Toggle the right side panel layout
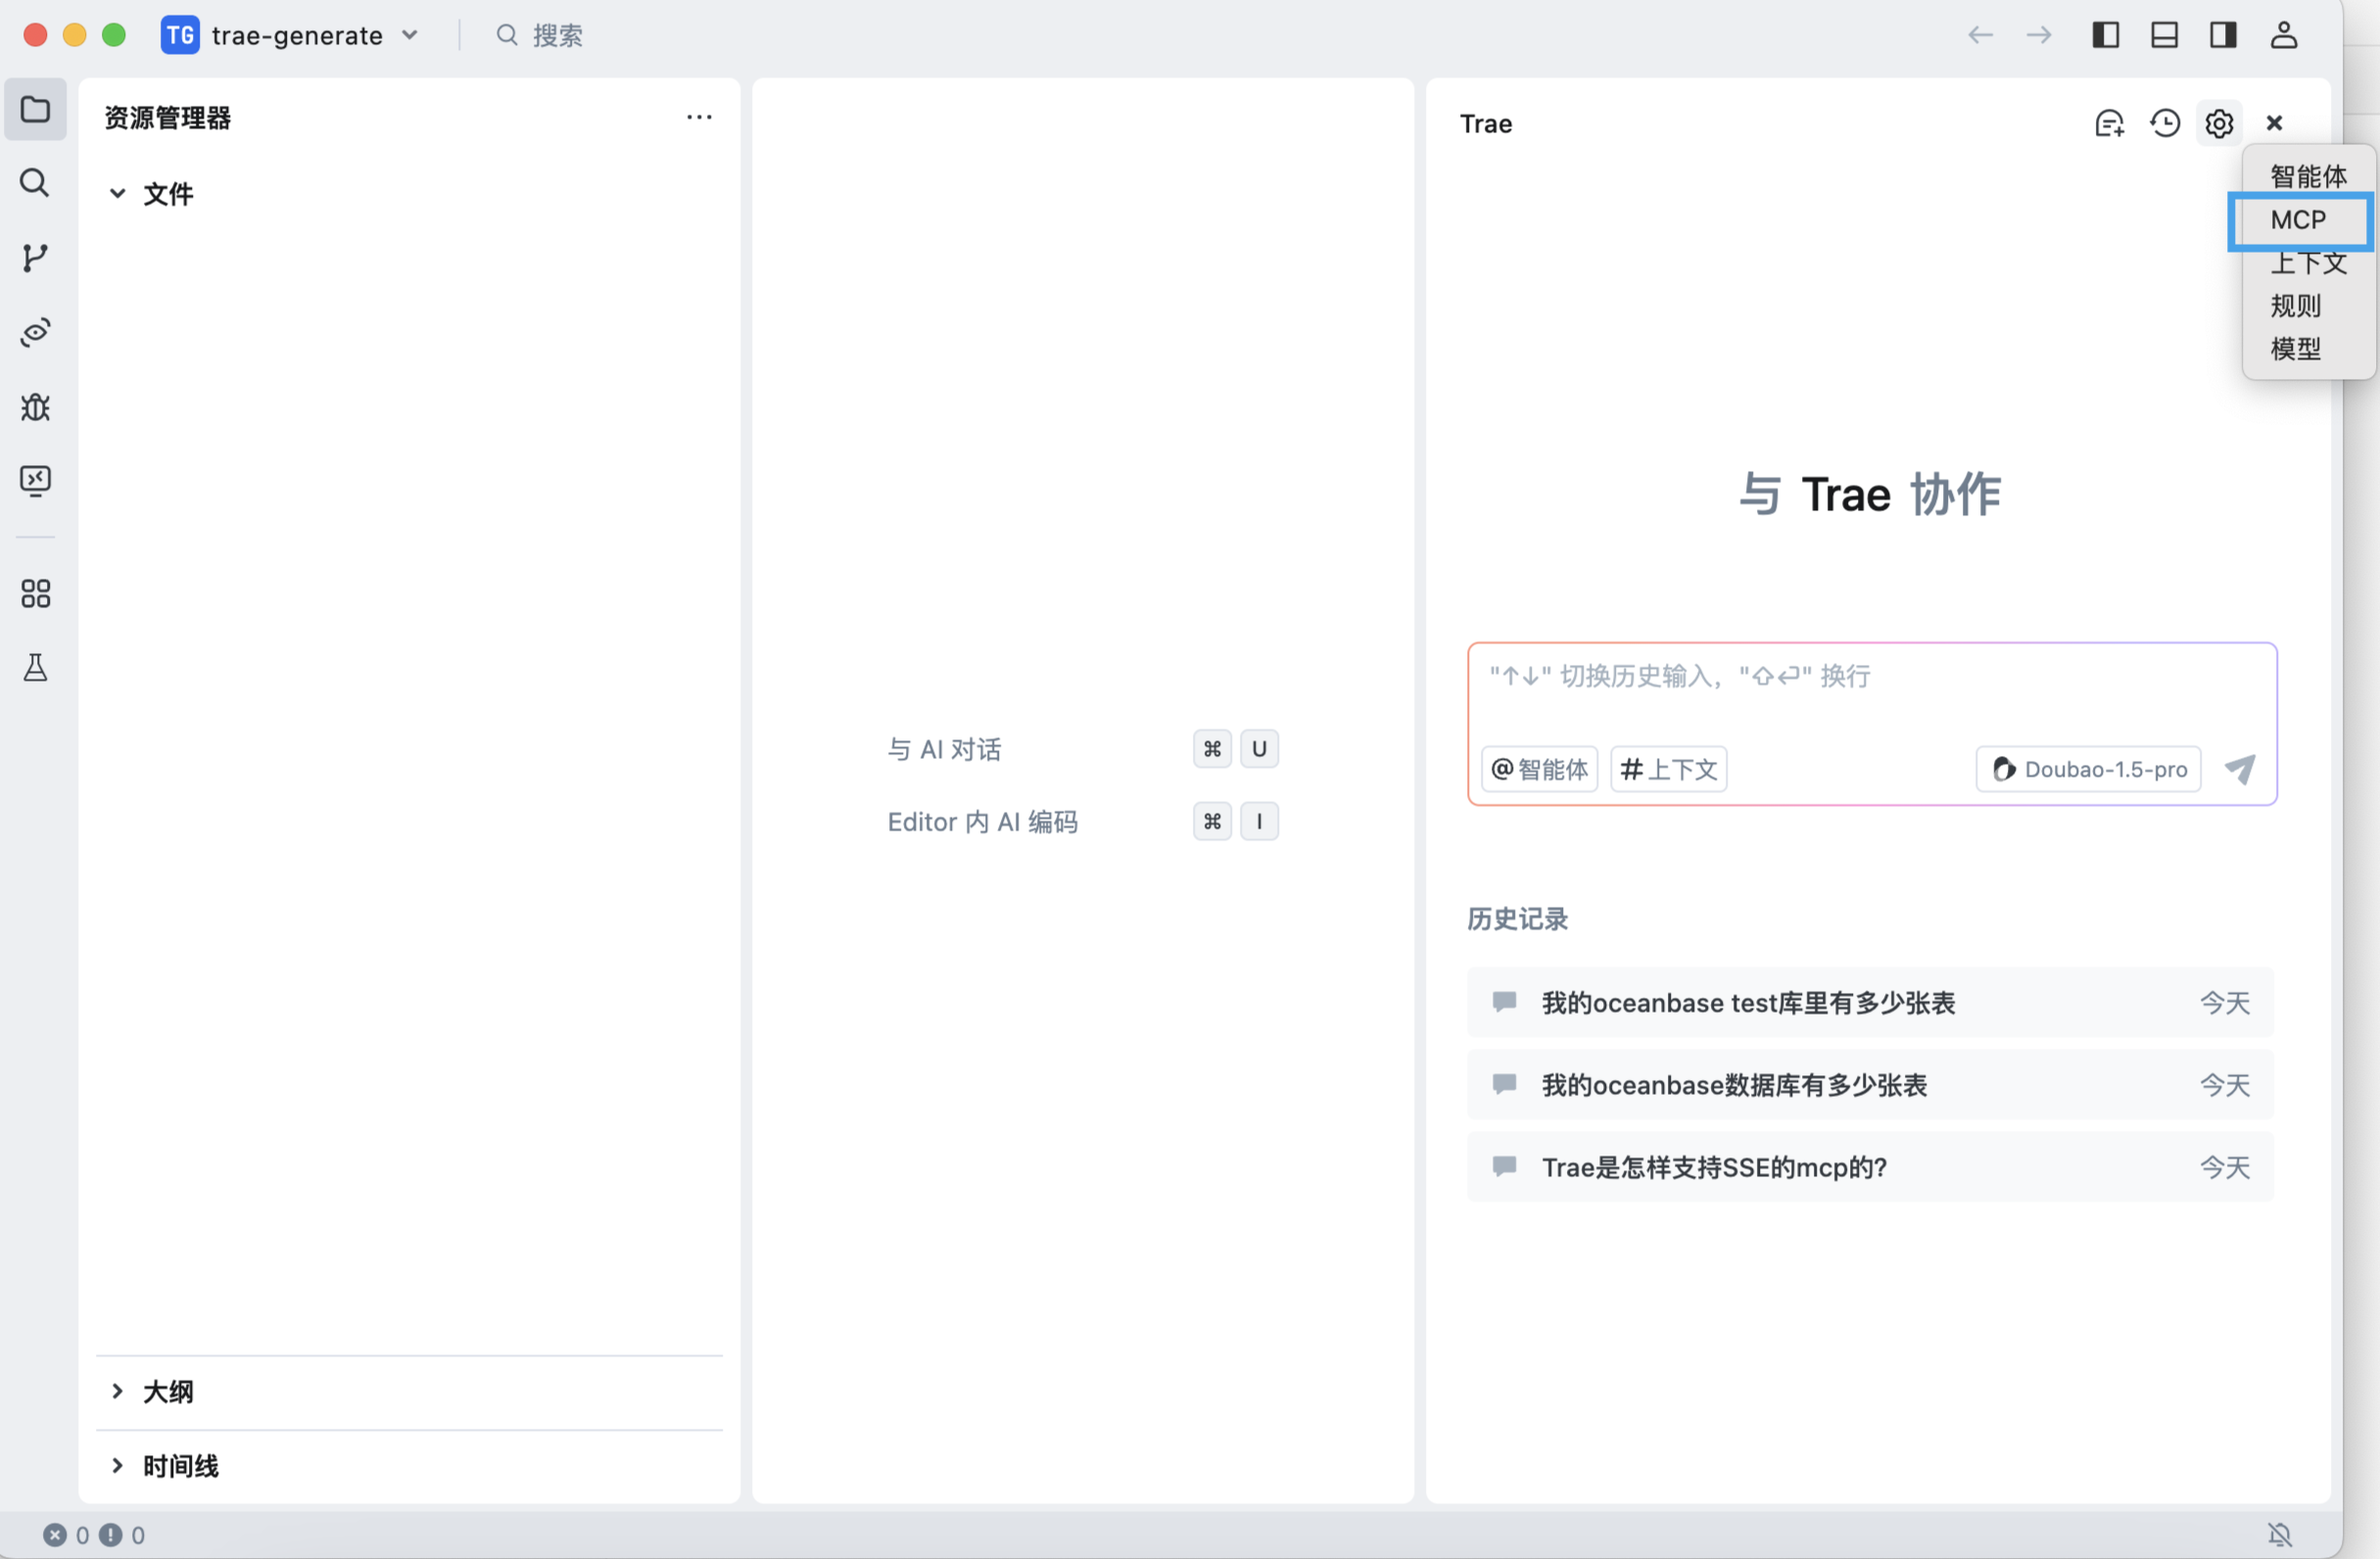2380x1559 pixels. tap(2223, 36)
